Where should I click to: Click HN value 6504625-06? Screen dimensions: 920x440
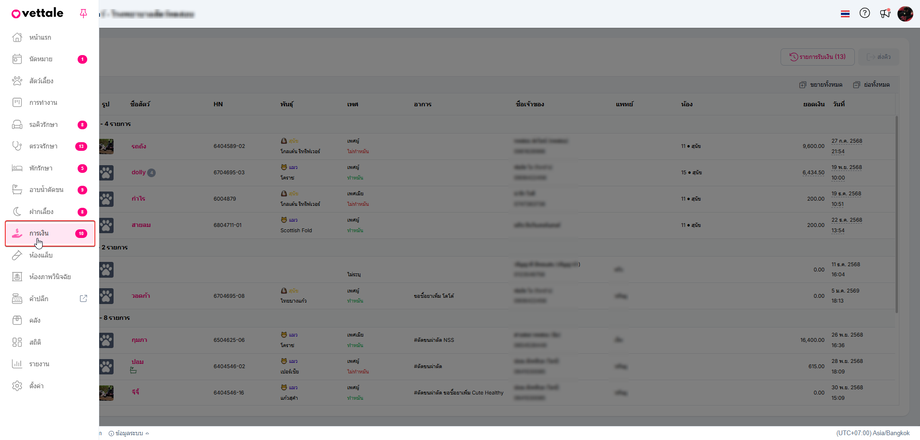tap(229, 340)
